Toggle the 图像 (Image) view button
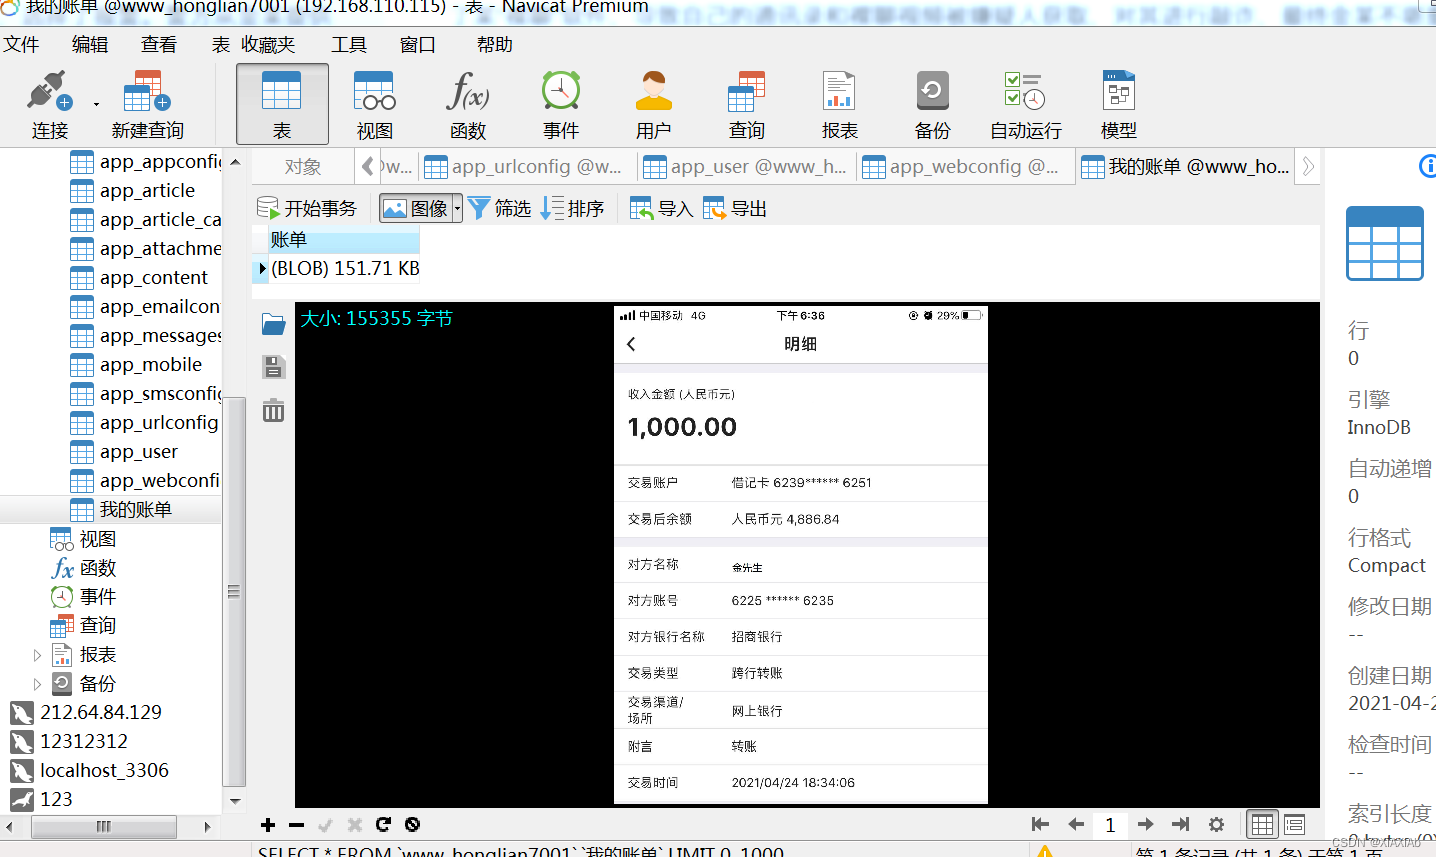The width and height of the screenshot is (1436, 857). [416, 208]
